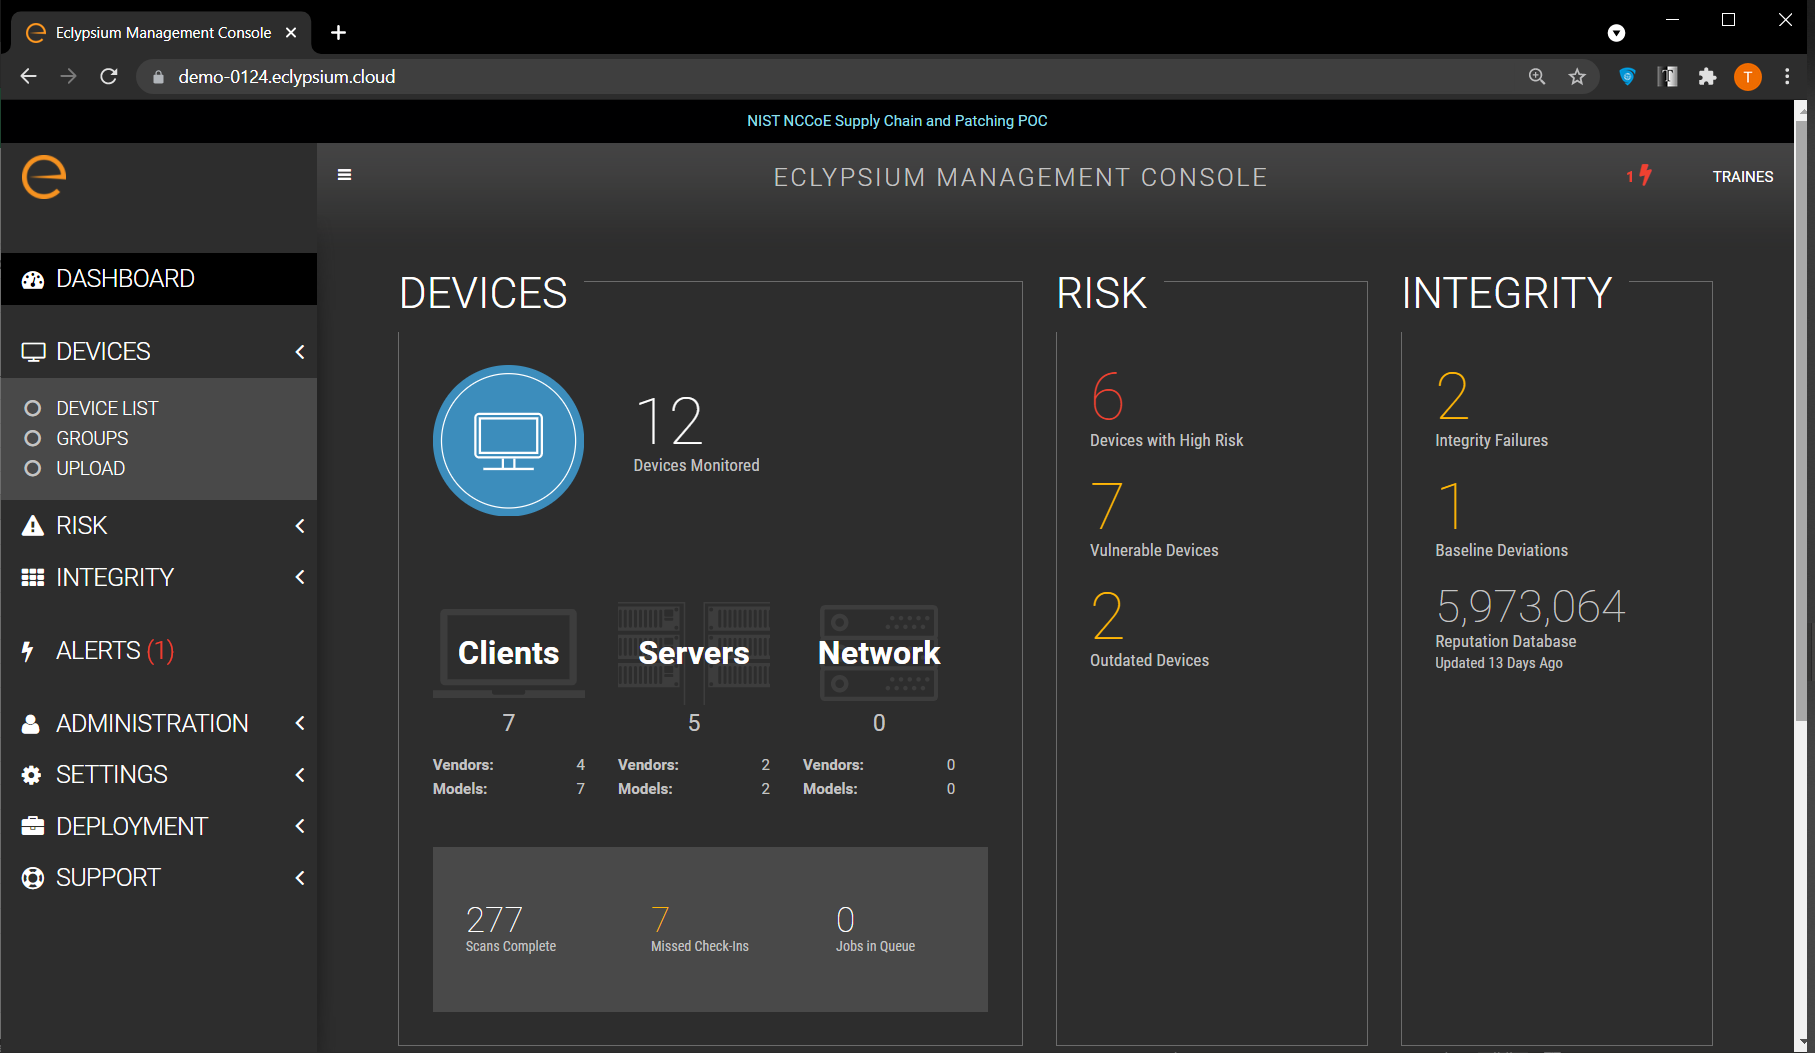Click the Risk warning triangle icon
The image size is (1815, 1053).
33,526
